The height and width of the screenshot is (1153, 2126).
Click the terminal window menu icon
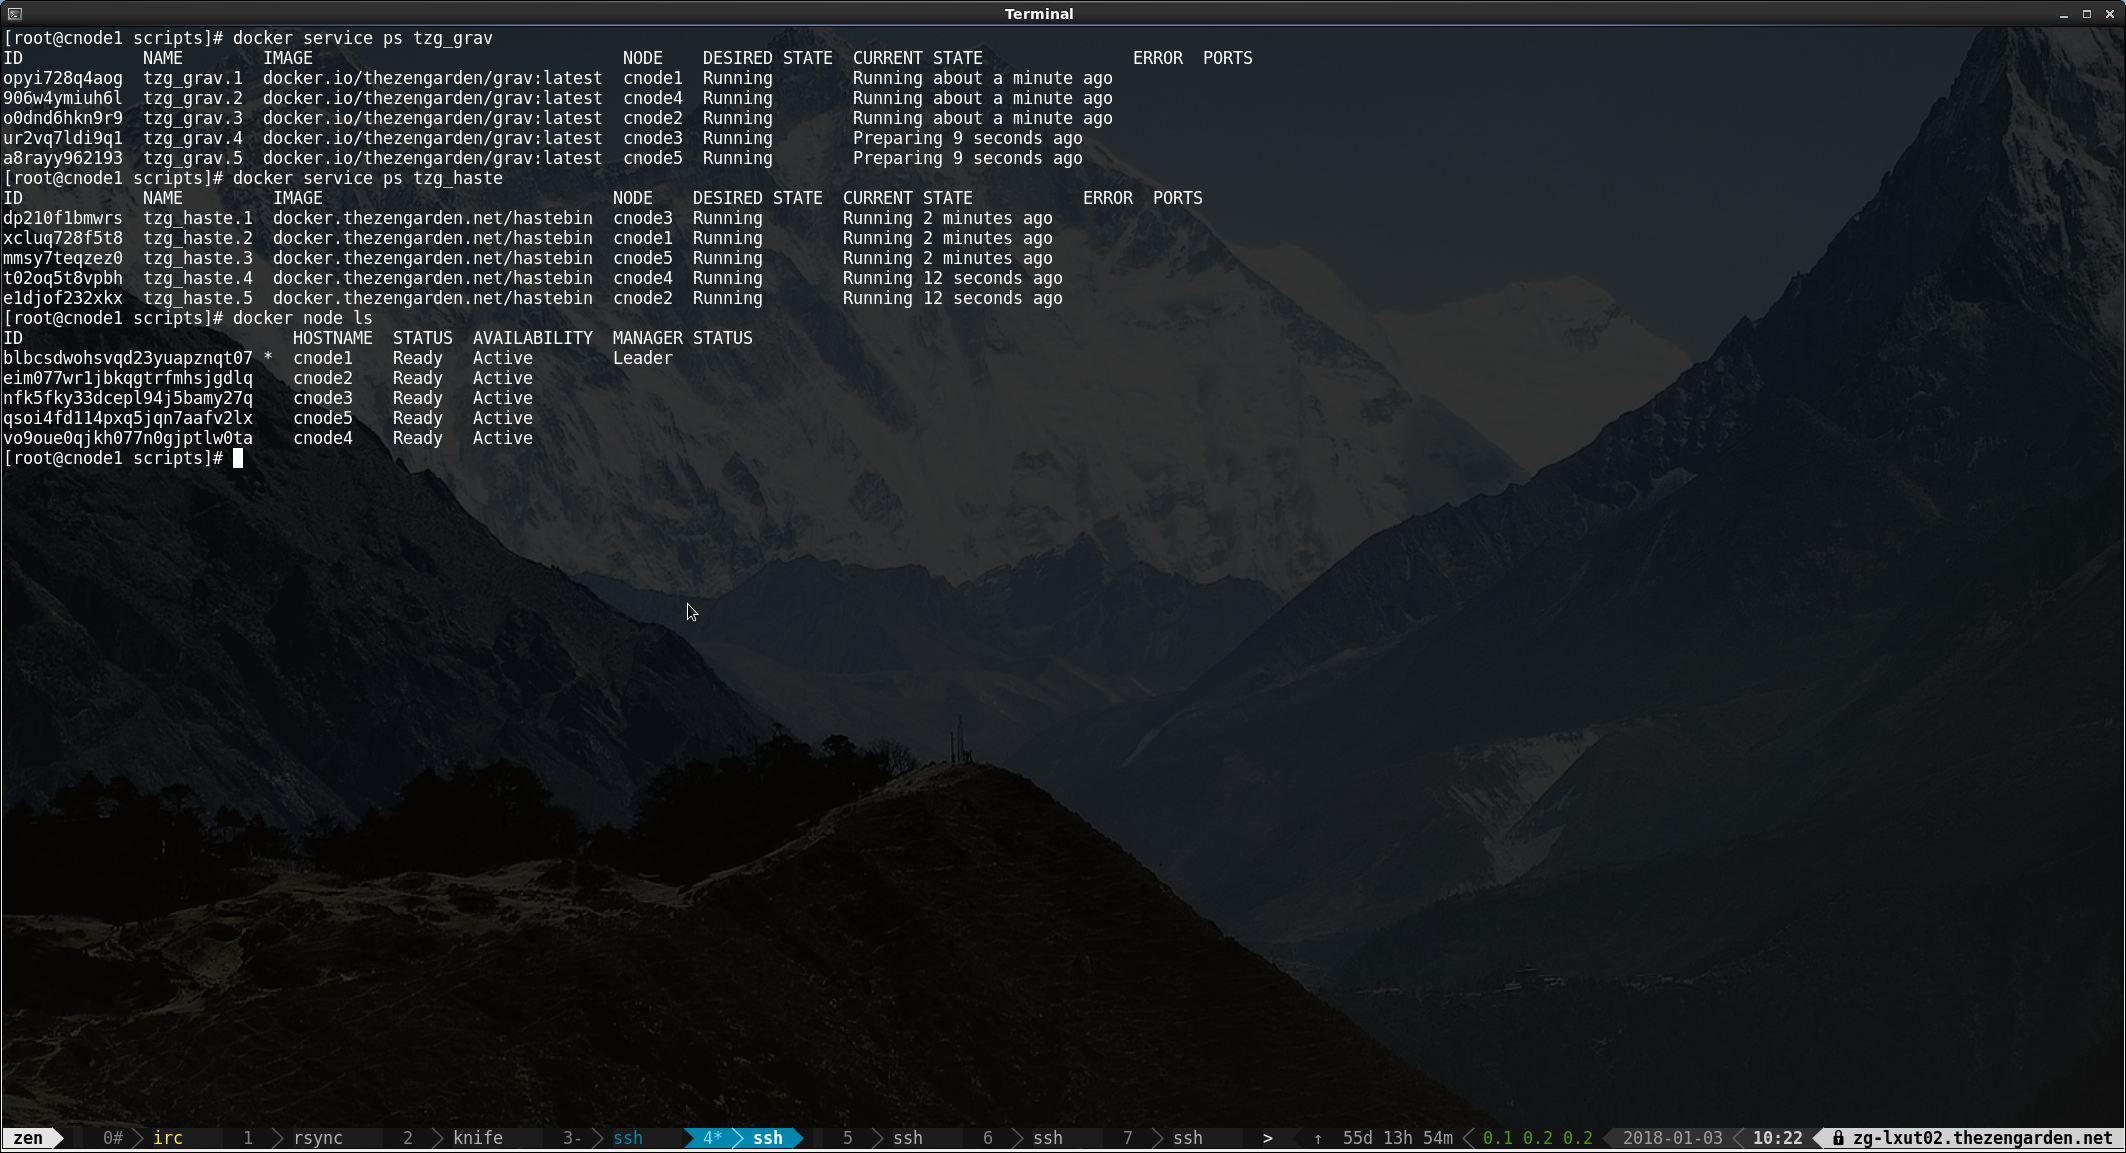14,14
